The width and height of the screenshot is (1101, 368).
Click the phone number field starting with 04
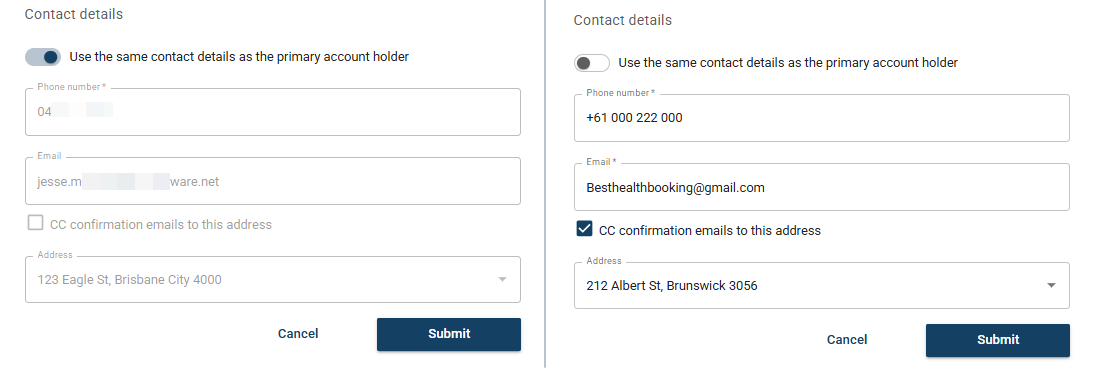point(272,112)
